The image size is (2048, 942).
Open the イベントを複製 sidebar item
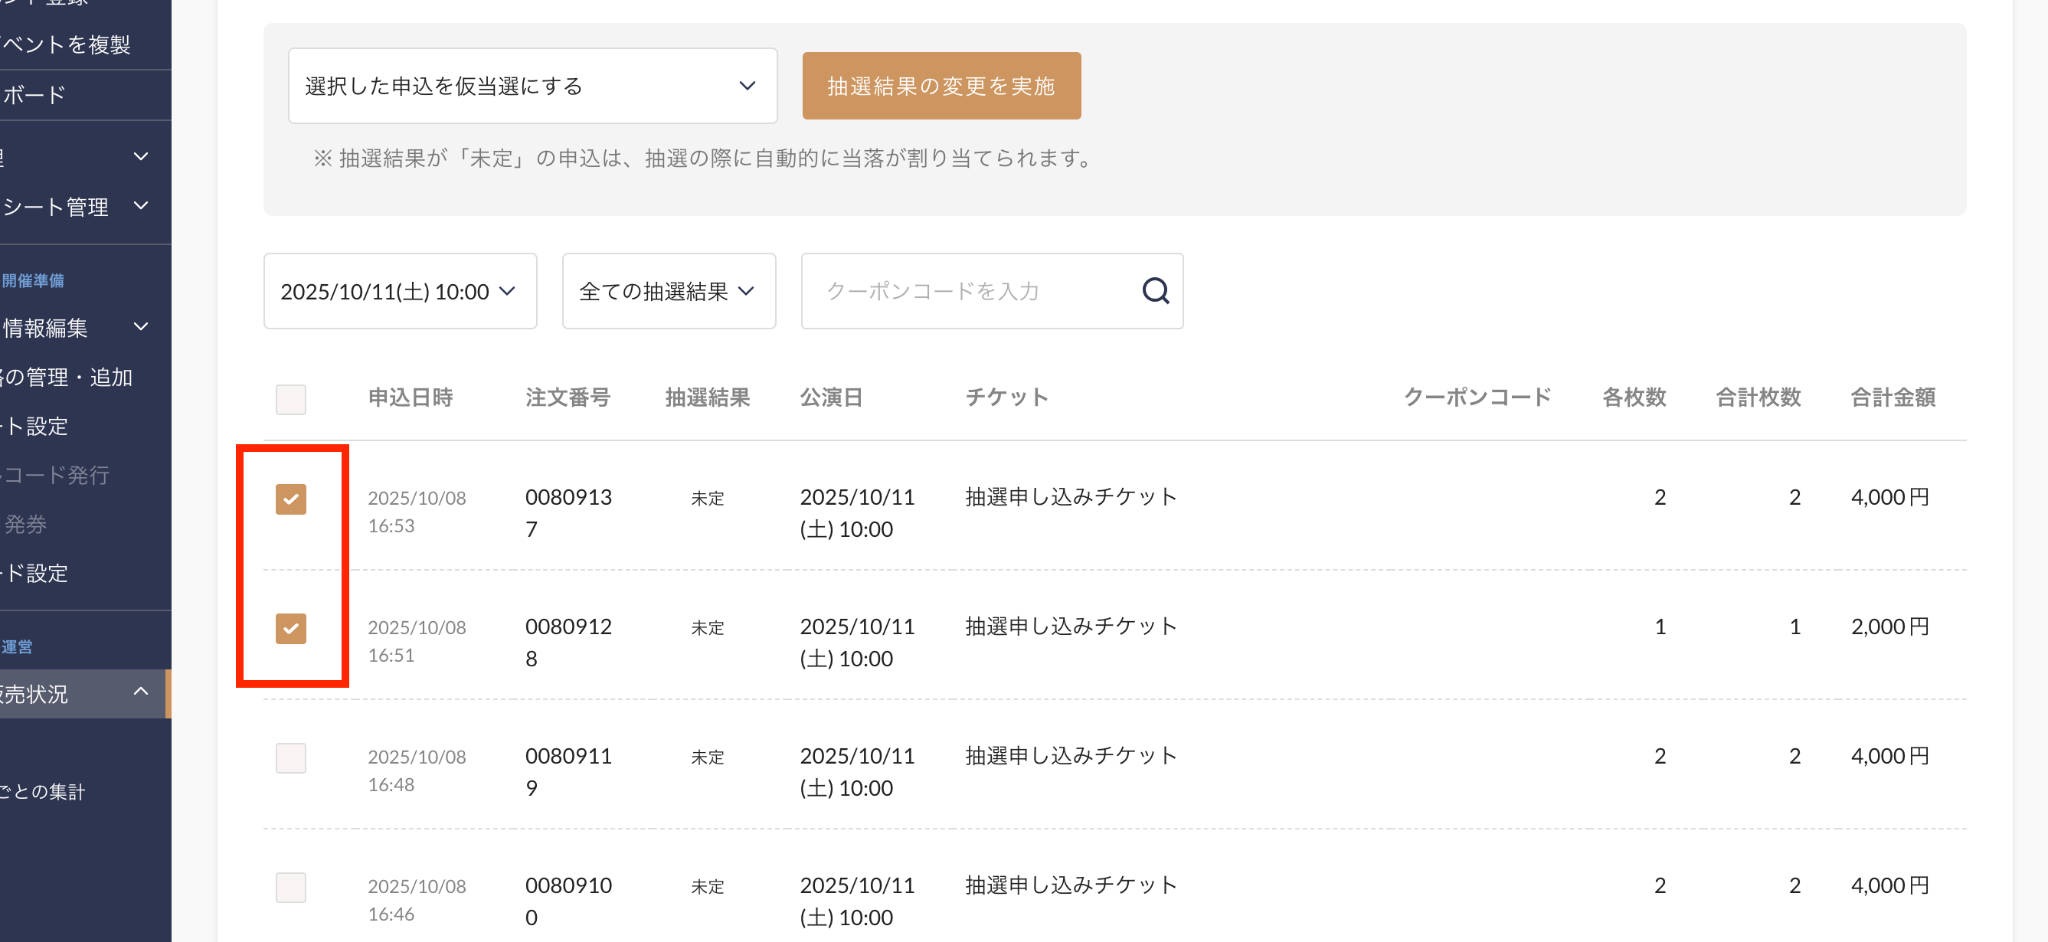(66, 45)
